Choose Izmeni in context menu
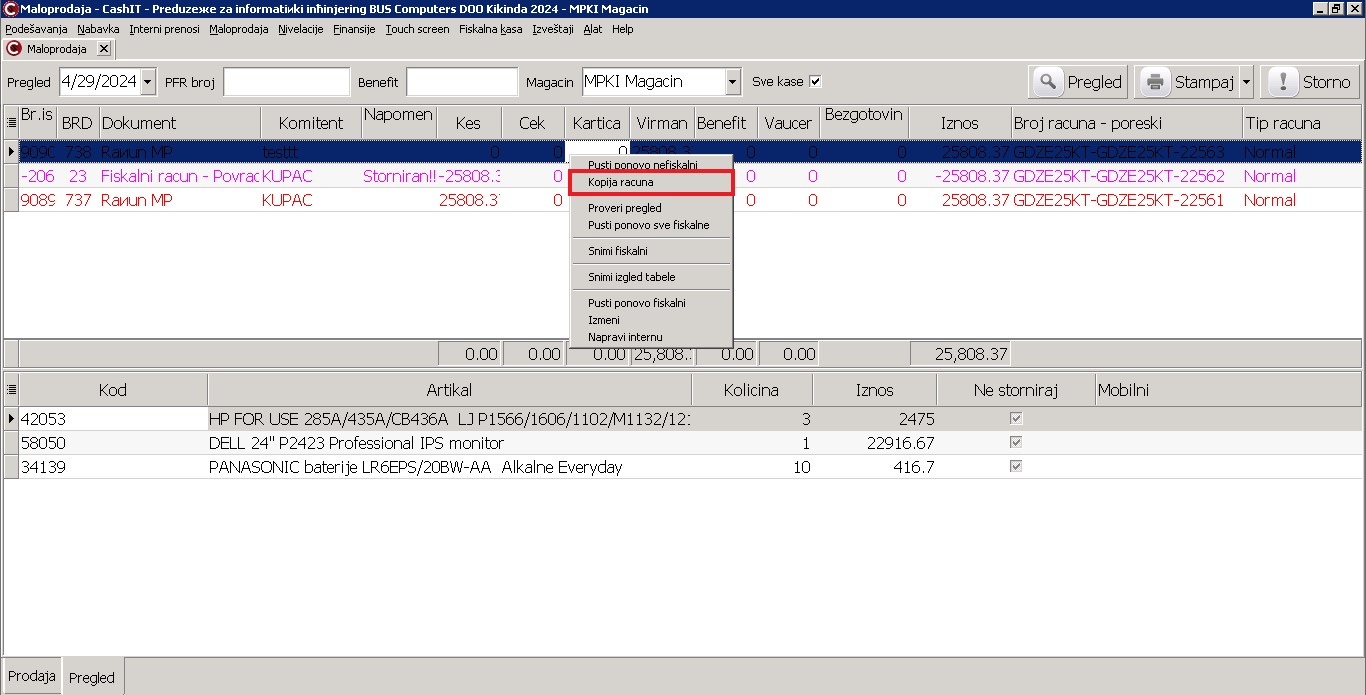The width and height of the screenshot is (1366, 695). pos(651,320)
